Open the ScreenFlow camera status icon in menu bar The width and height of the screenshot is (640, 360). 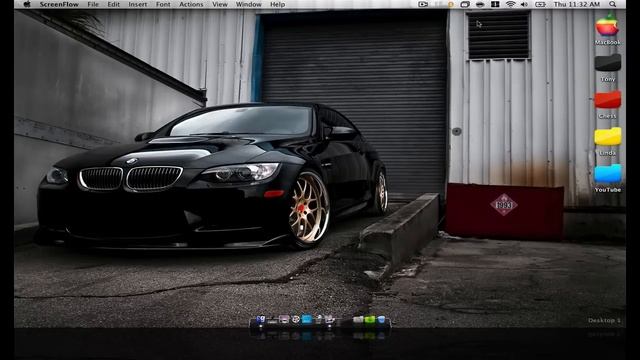(x=423, y=4)
